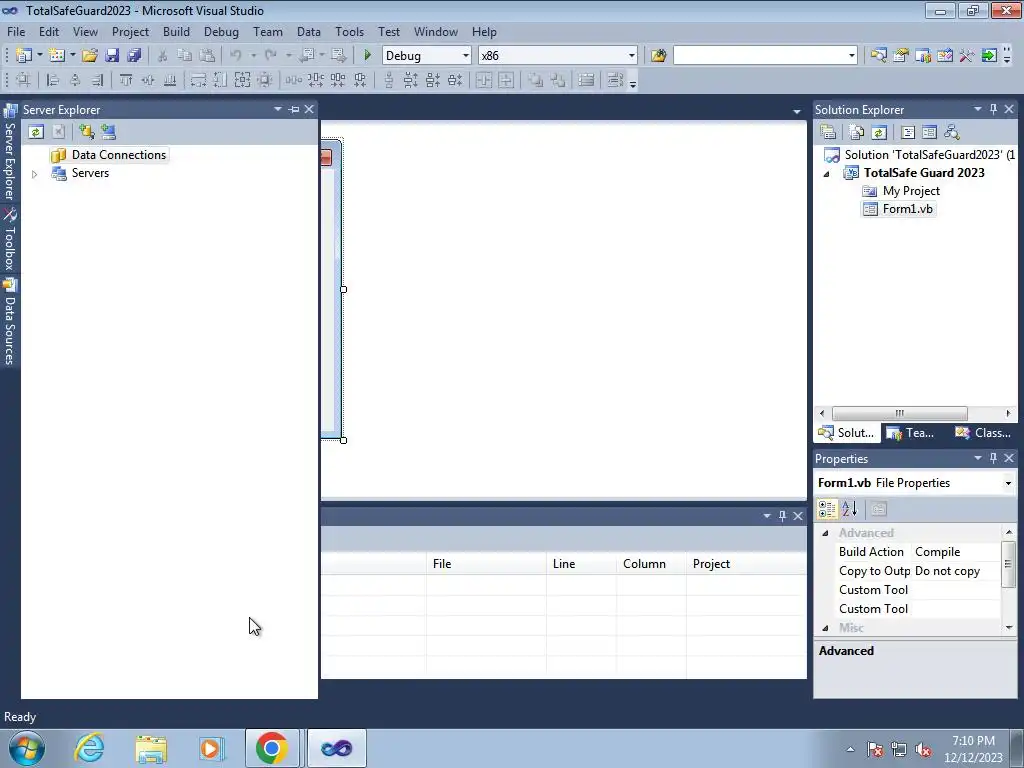
Task: Click Show All Files in Solution Explorer
Action: click(x=857, y=132)
